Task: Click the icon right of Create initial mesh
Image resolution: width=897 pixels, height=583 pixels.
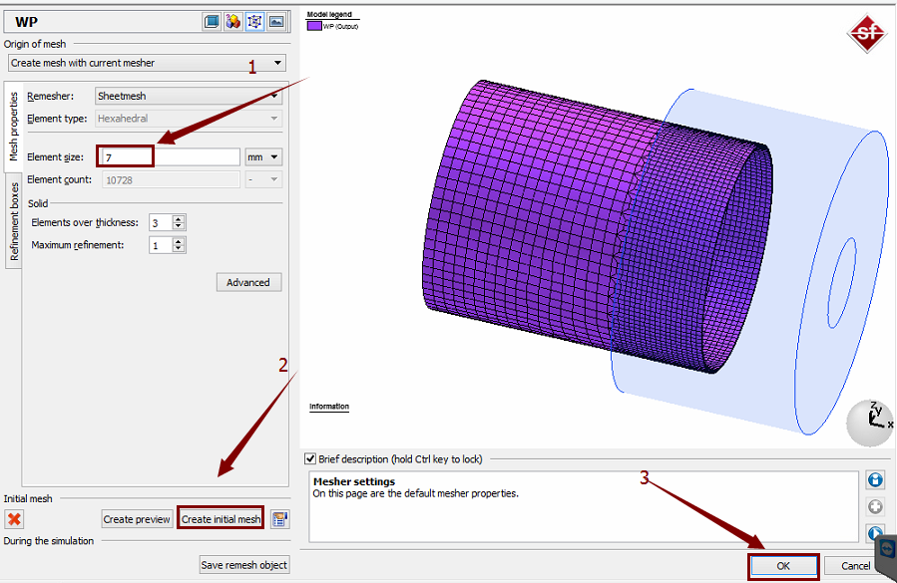Action: coord(280,519)
